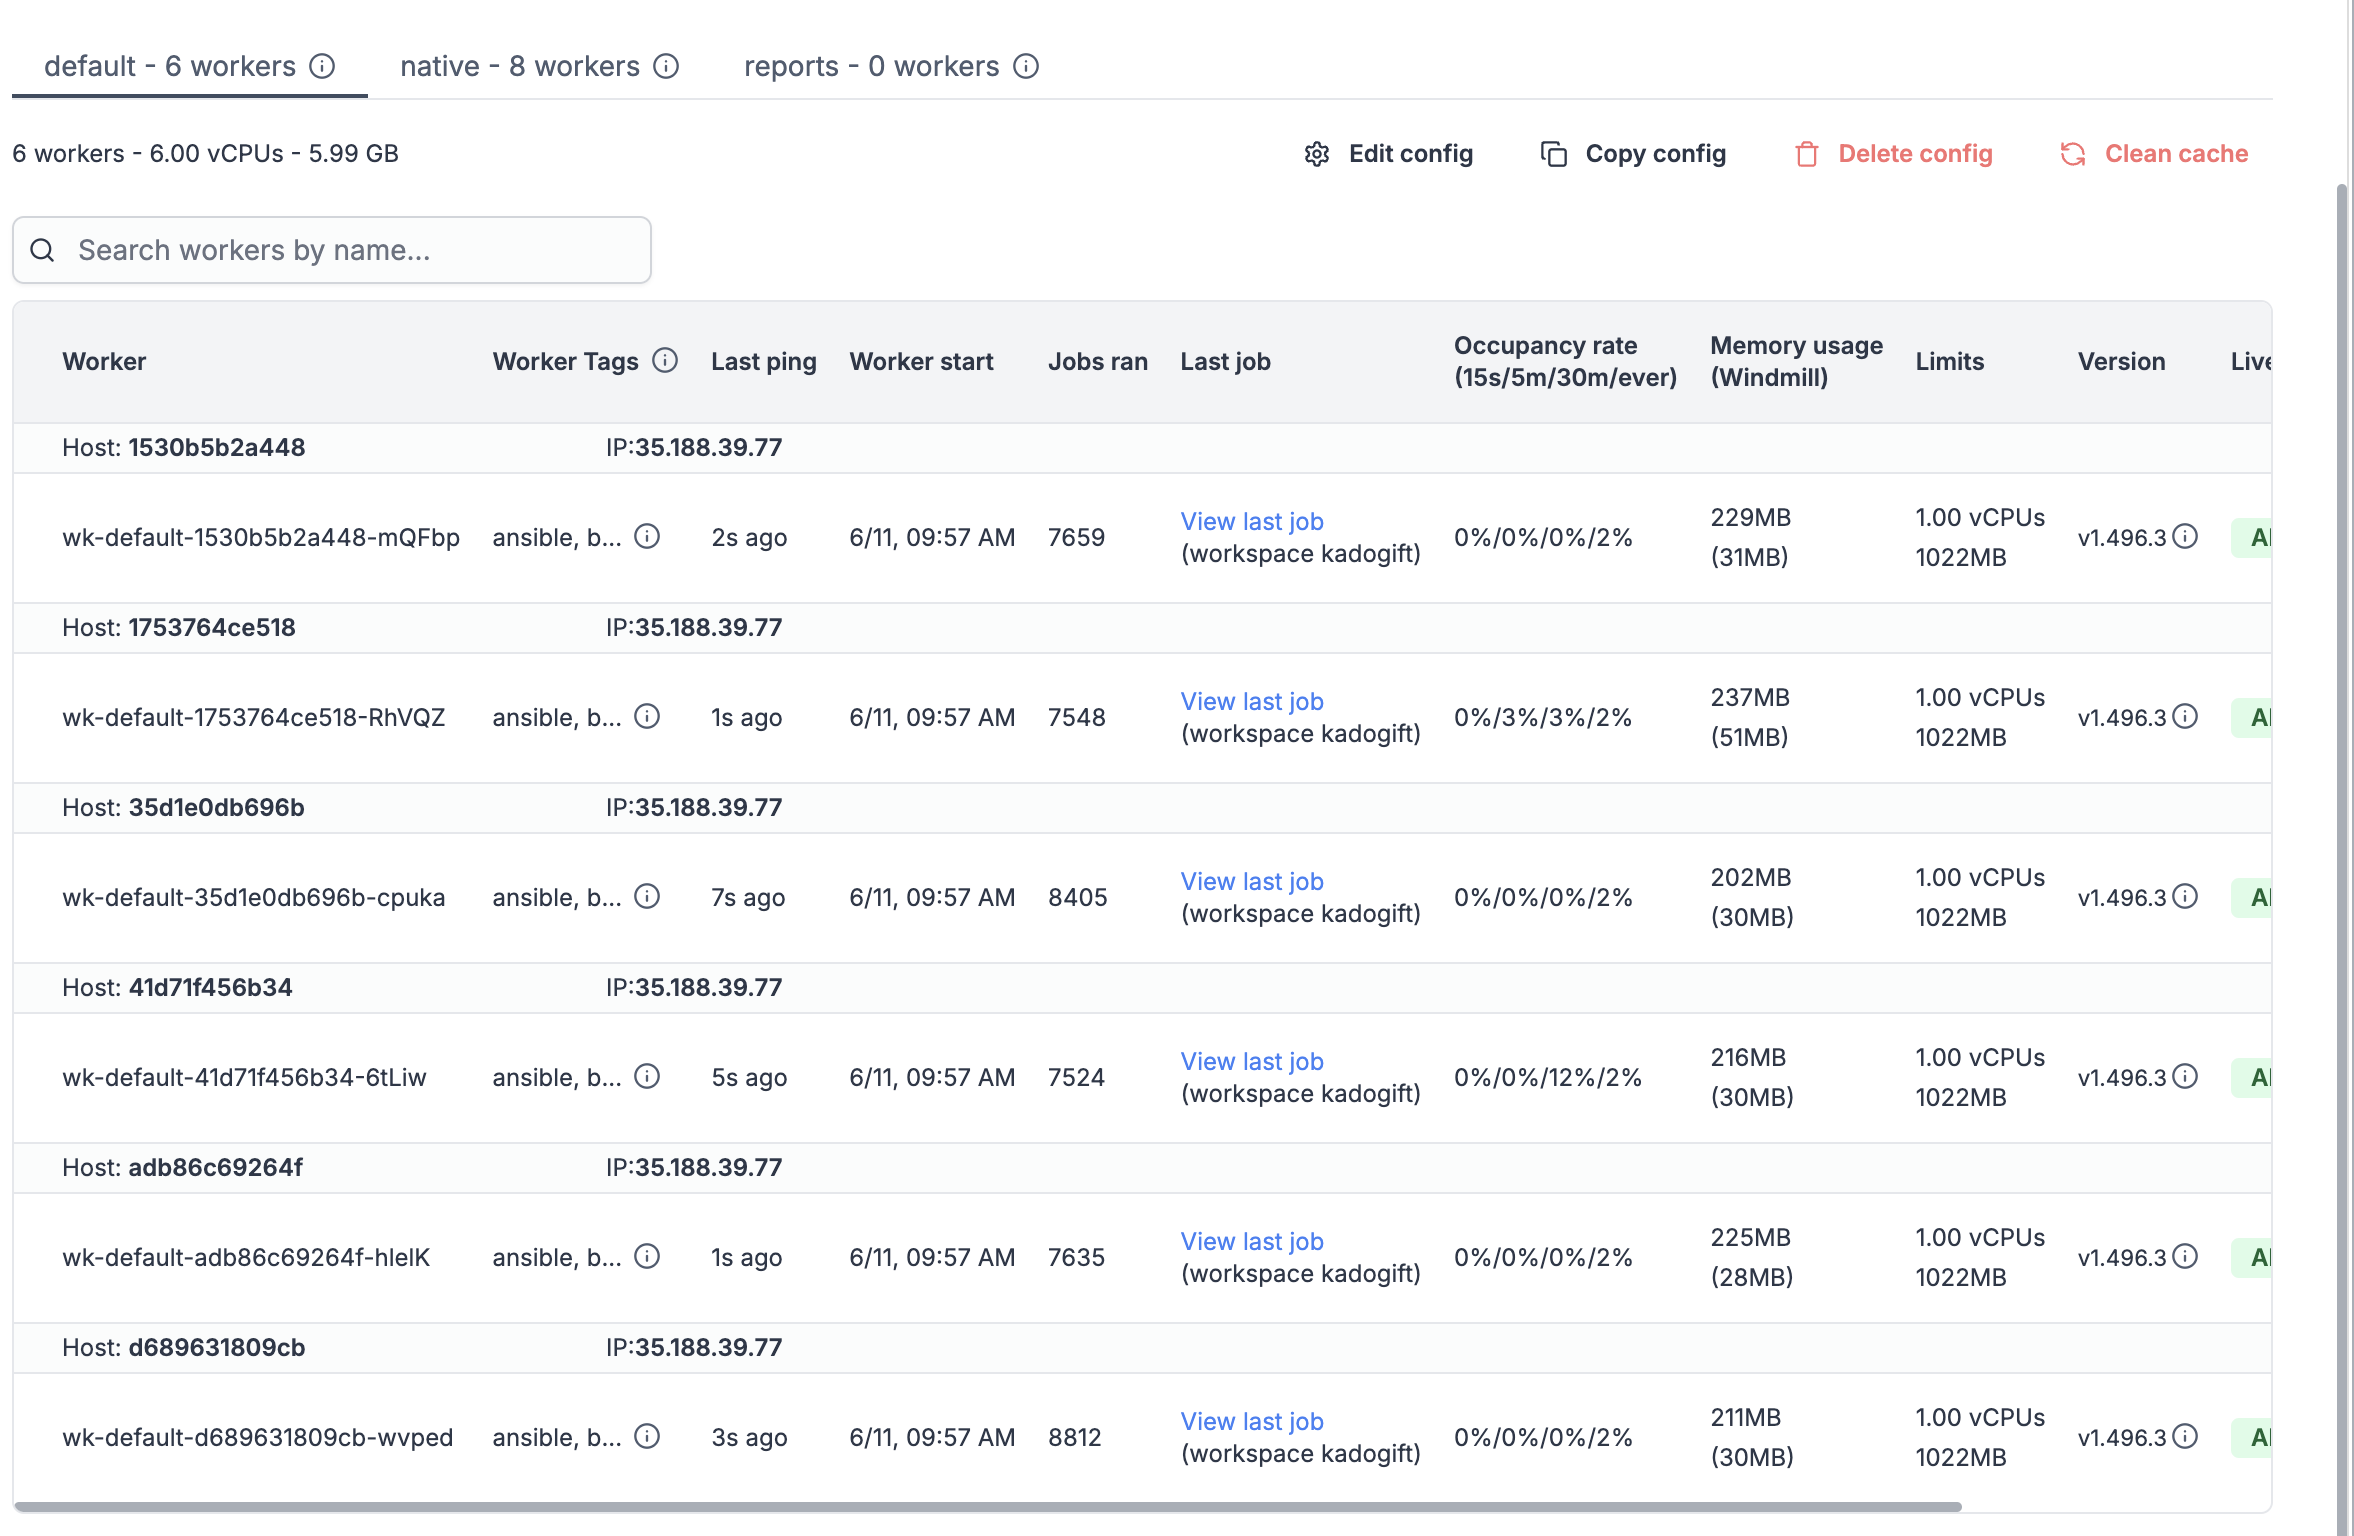Click host name 1753764ce518

click(x=212, y=627)
